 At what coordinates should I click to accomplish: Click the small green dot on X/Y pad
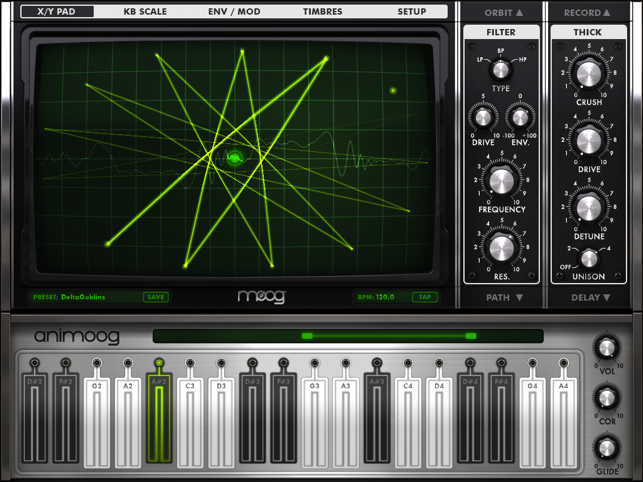pos(393,90)
